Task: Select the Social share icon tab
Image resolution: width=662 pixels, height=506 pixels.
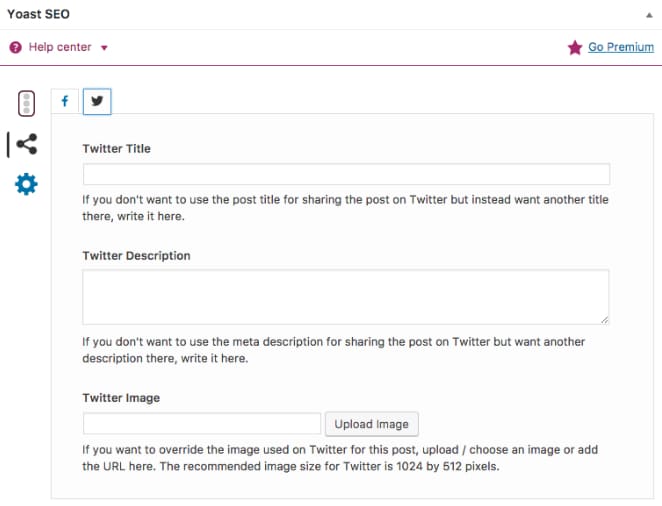Action: click(27, 144)
